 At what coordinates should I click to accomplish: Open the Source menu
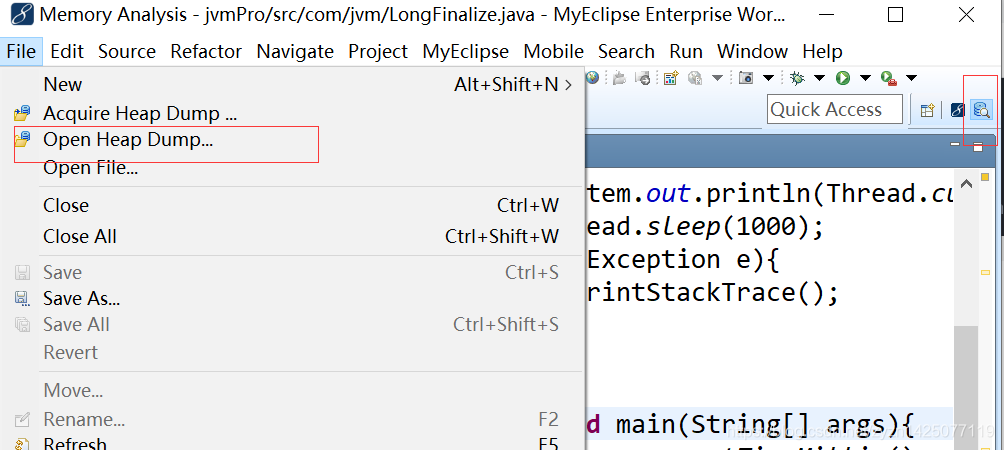tap(127, 51)
